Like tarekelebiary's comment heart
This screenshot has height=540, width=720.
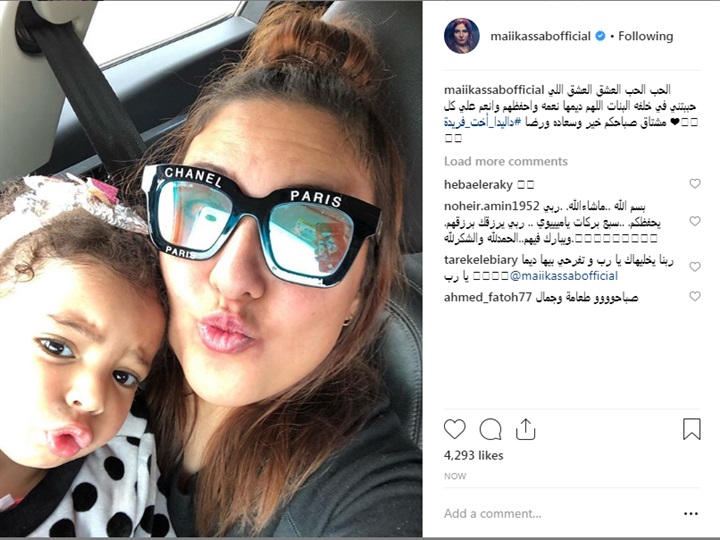coord(695,267)
